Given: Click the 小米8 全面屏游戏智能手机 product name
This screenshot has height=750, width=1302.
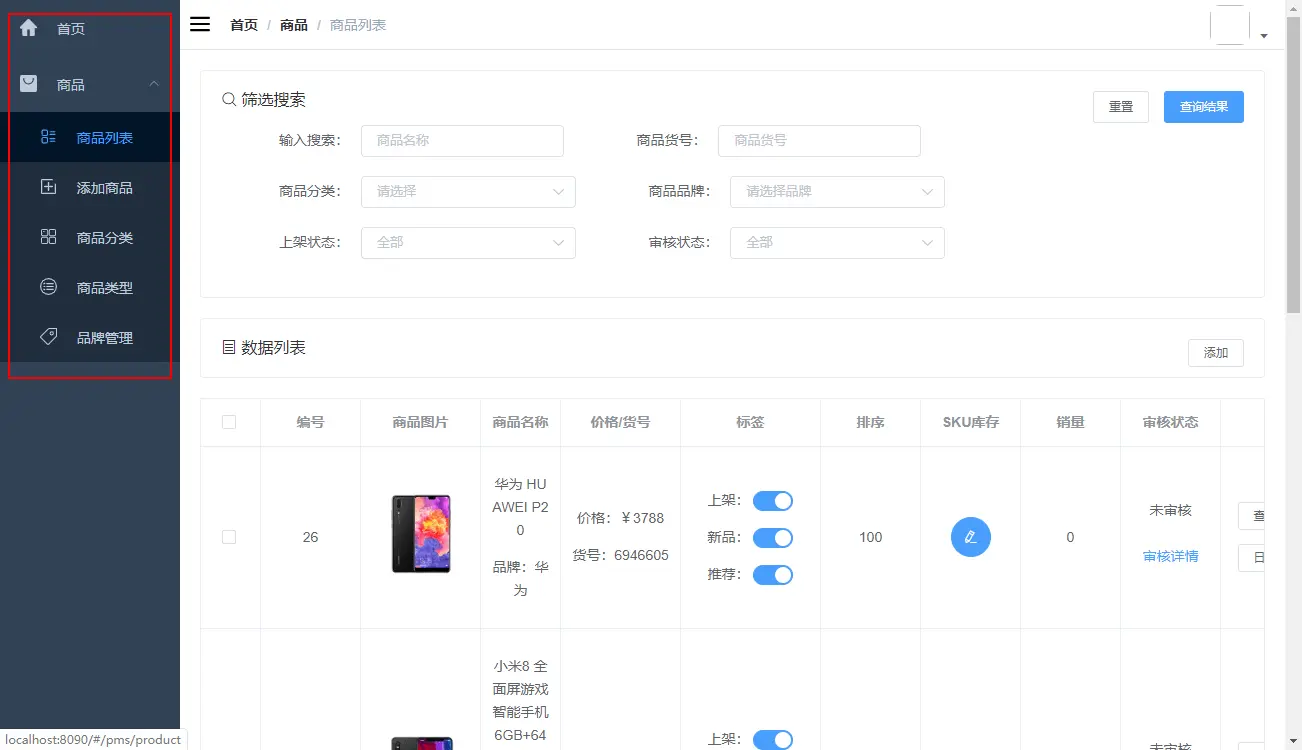Looking at the screenshot, I should click(520, 700).
